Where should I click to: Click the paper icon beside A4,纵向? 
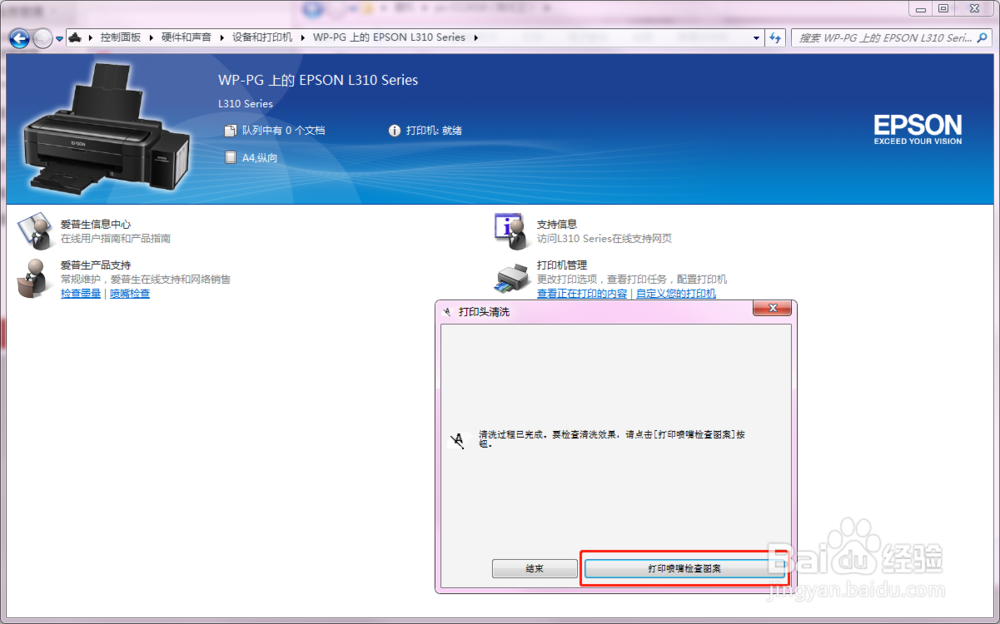(230, 158)
